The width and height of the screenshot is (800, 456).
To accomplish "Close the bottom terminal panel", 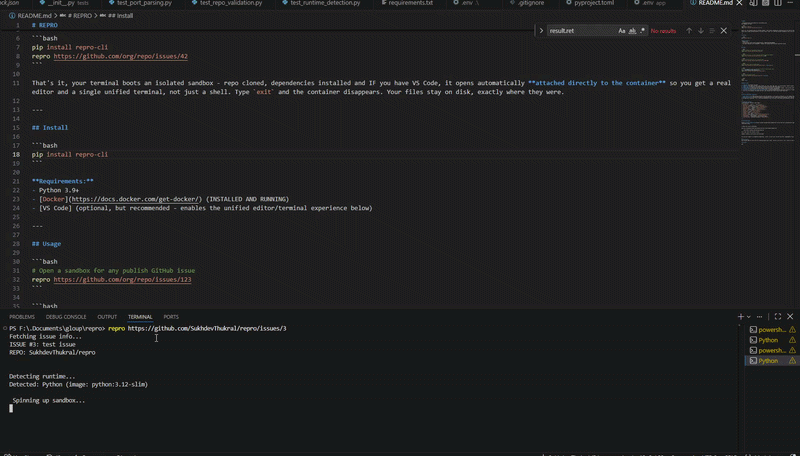I will point(790,317).
